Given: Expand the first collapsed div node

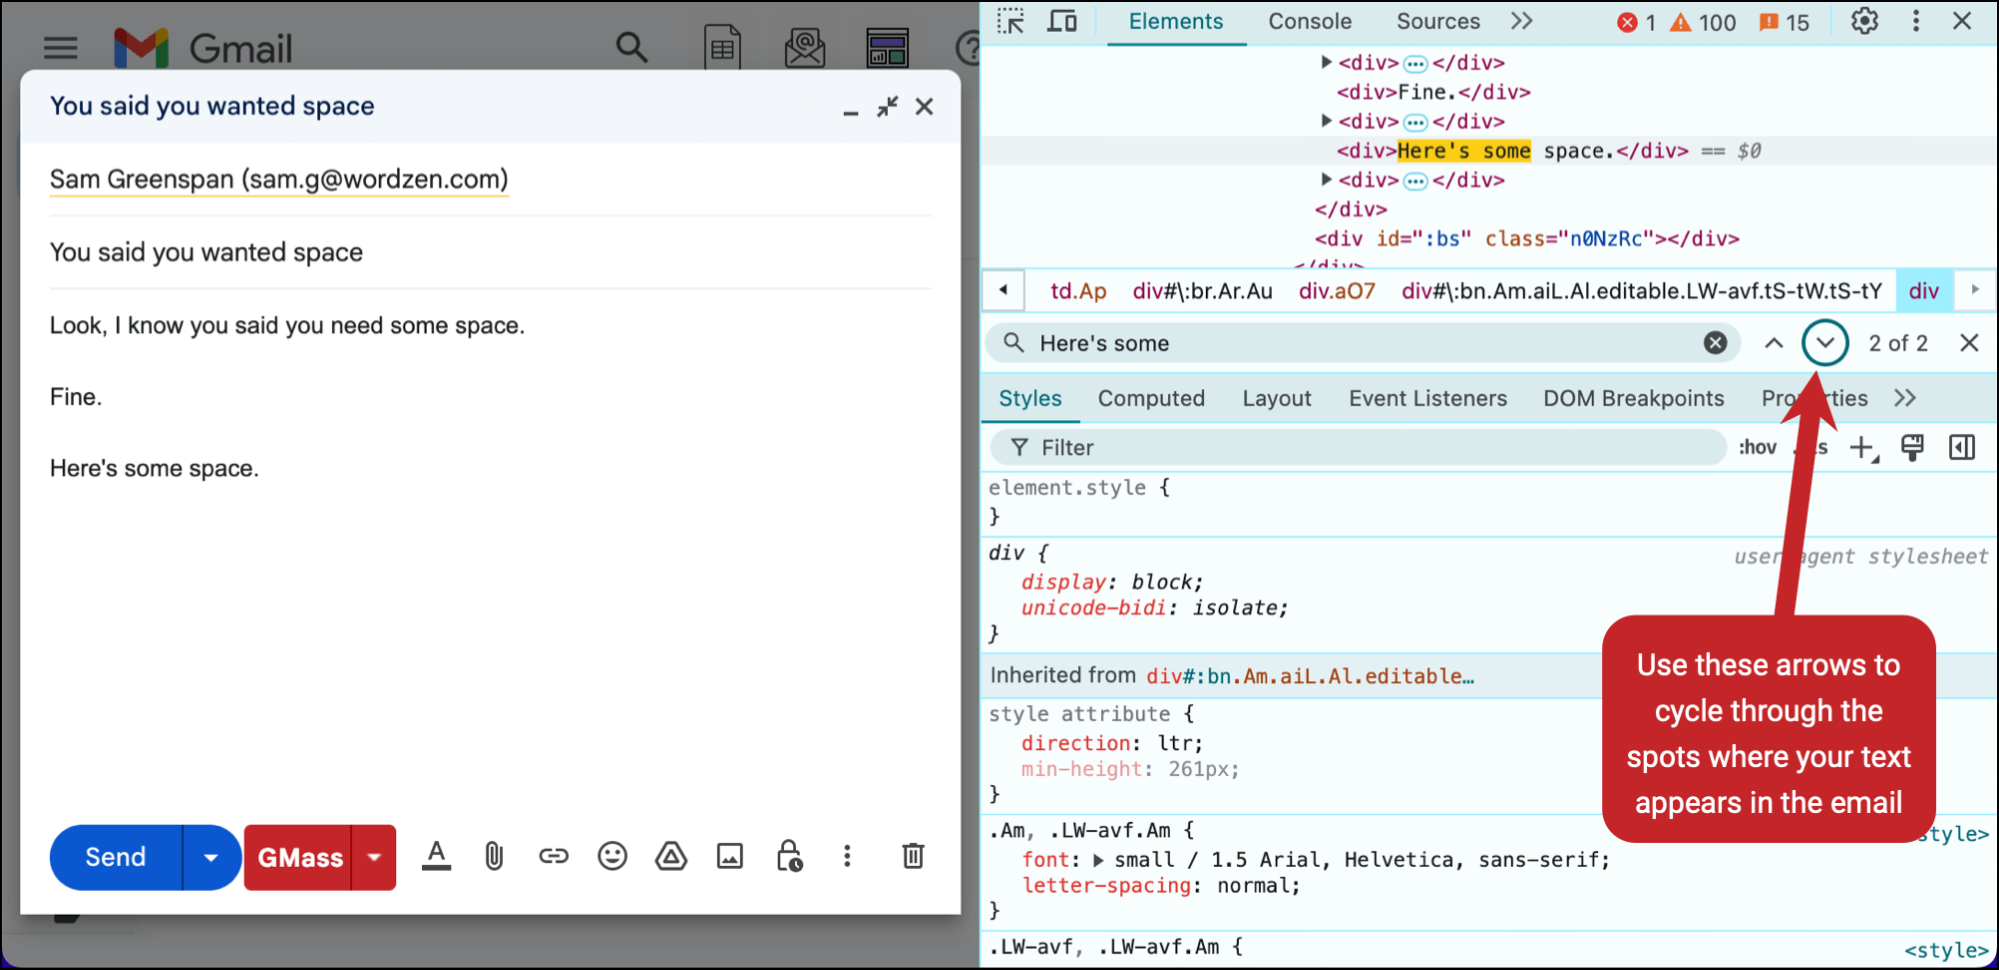Looking at the screenshot, I should 1326,62.
